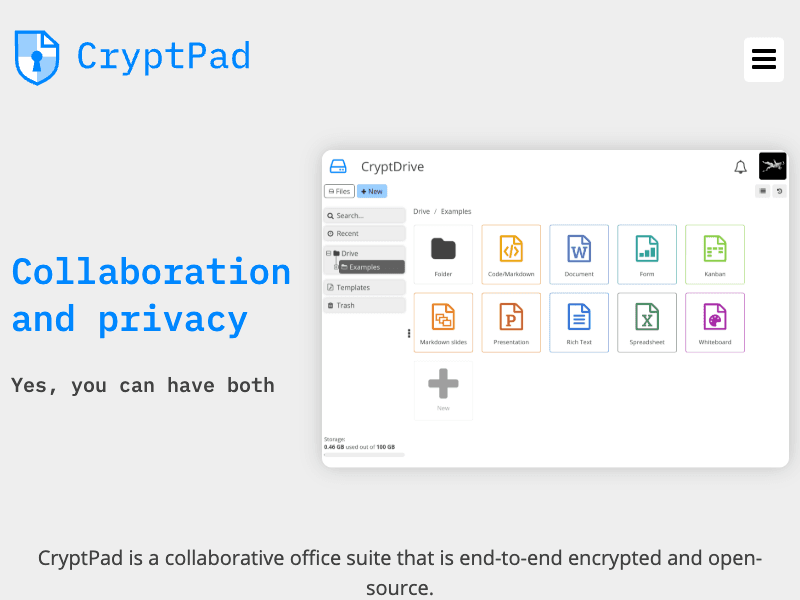This screenshot has height=600, width=800.
Task: Open the Presentation template icon
Action: pyautogui.click(x=511, y=322)
